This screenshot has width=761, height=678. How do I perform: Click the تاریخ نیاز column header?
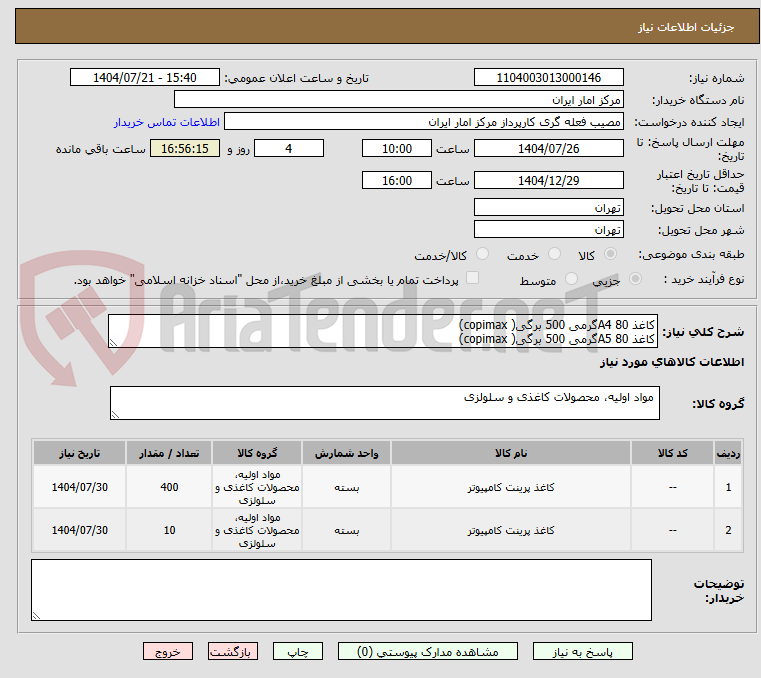click(x=80, y=453)
